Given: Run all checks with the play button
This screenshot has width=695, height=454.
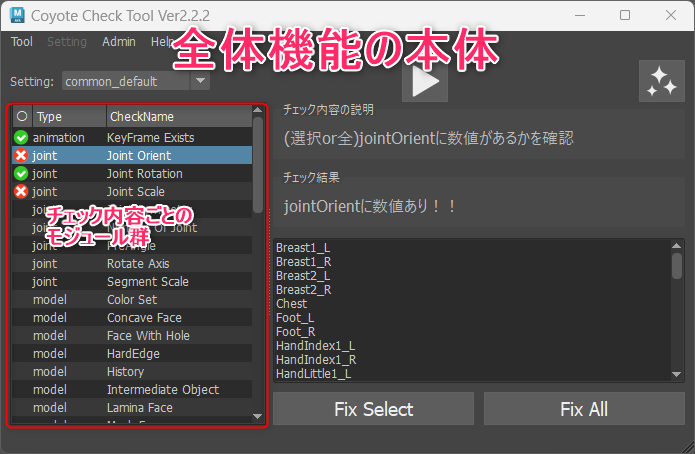Looking at the screenshot, I should [425, 82].
